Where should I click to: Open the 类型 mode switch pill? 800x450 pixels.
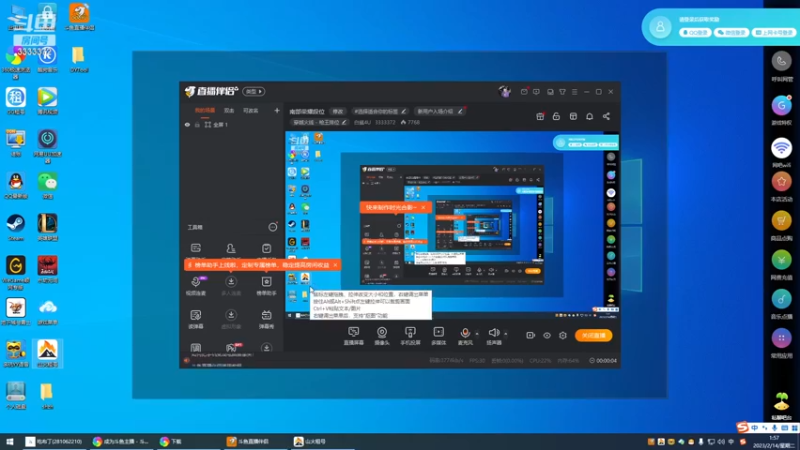coord(254,91)
